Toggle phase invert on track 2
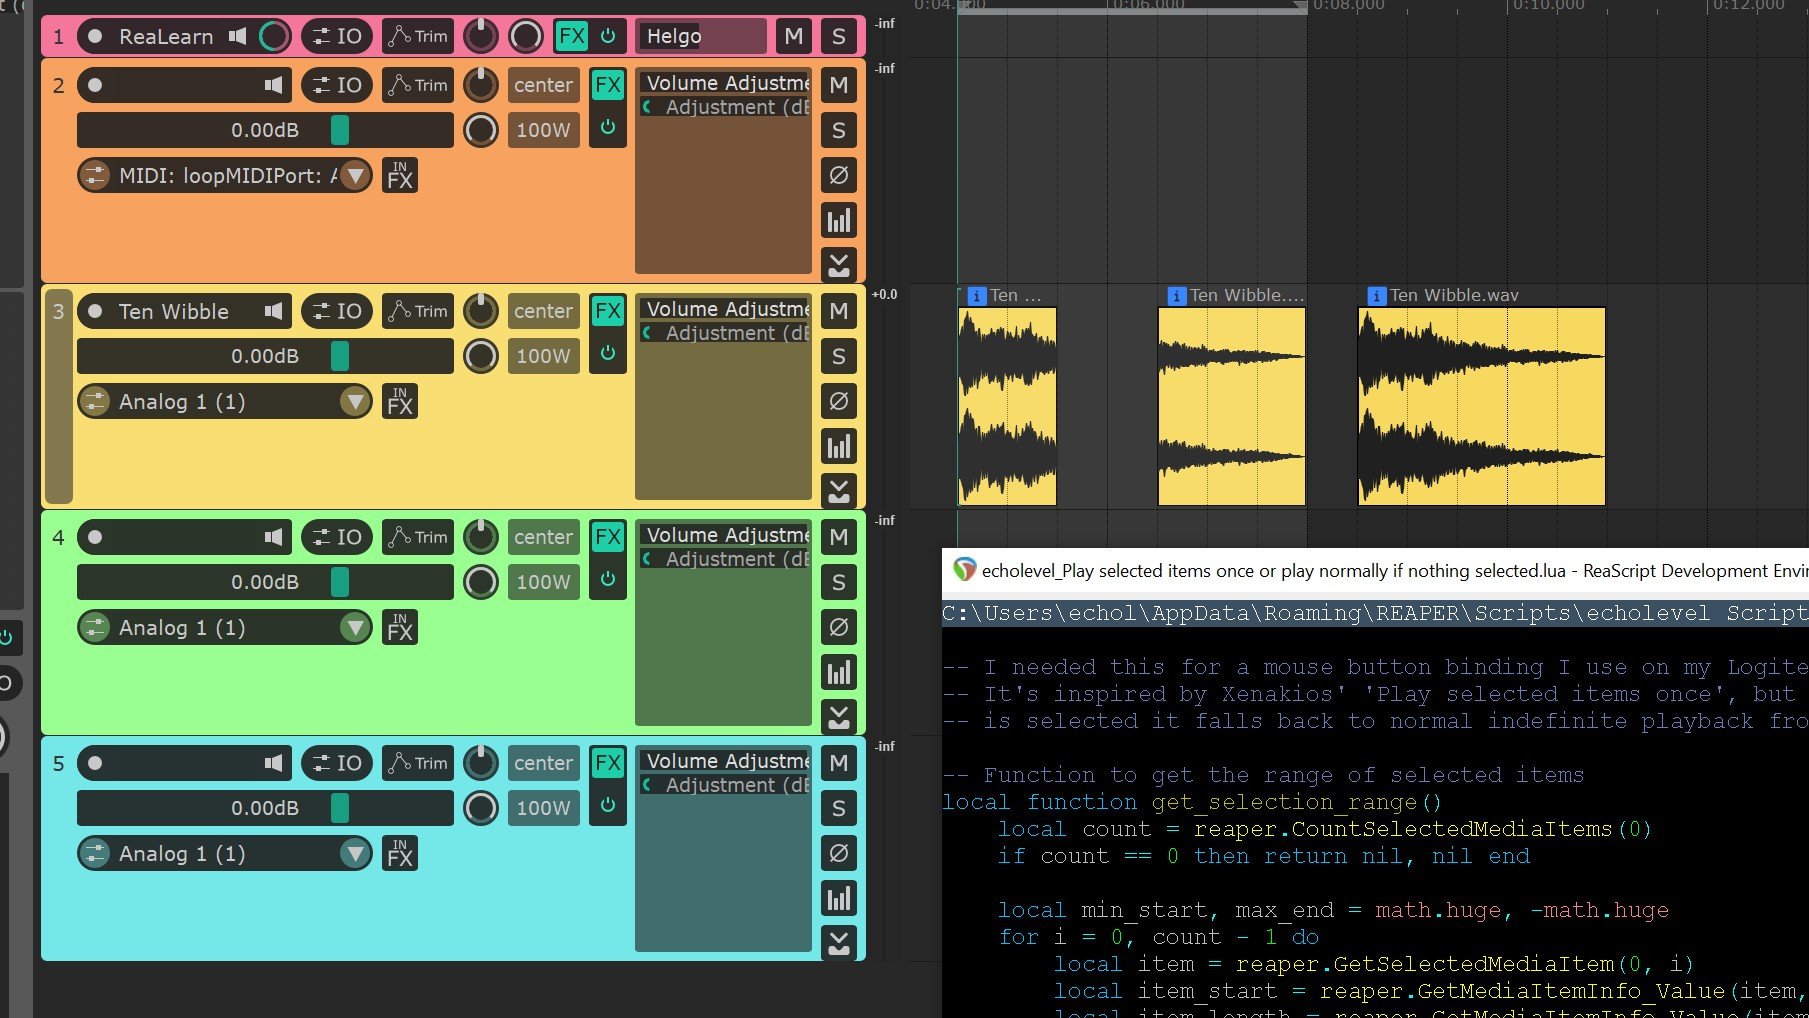The height and width of the screenshot is (1018, 1809). pyautogui.click(x=838, y=175)
